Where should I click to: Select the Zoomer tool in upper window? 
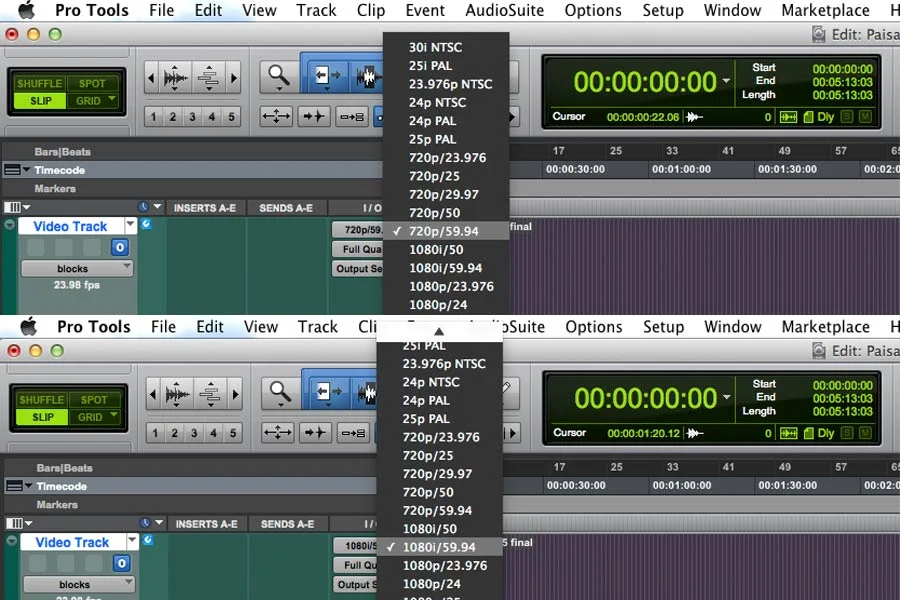[279, 76]
